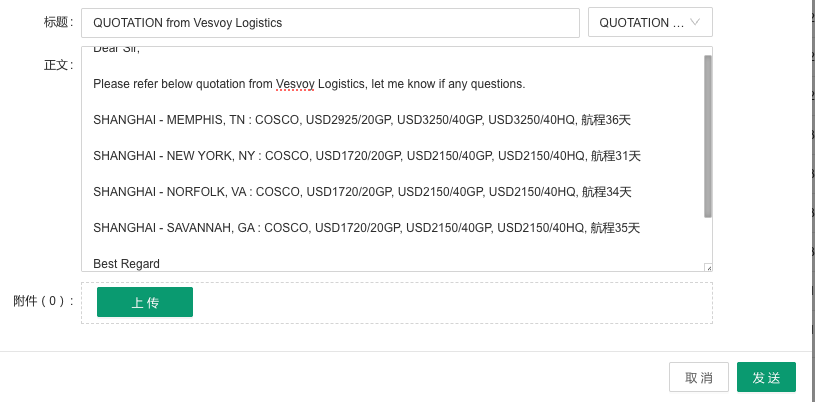This screenshot has width=815, height=402.
Task: Click the message body scrollbar thumb
Action: (x=708, y=135)
